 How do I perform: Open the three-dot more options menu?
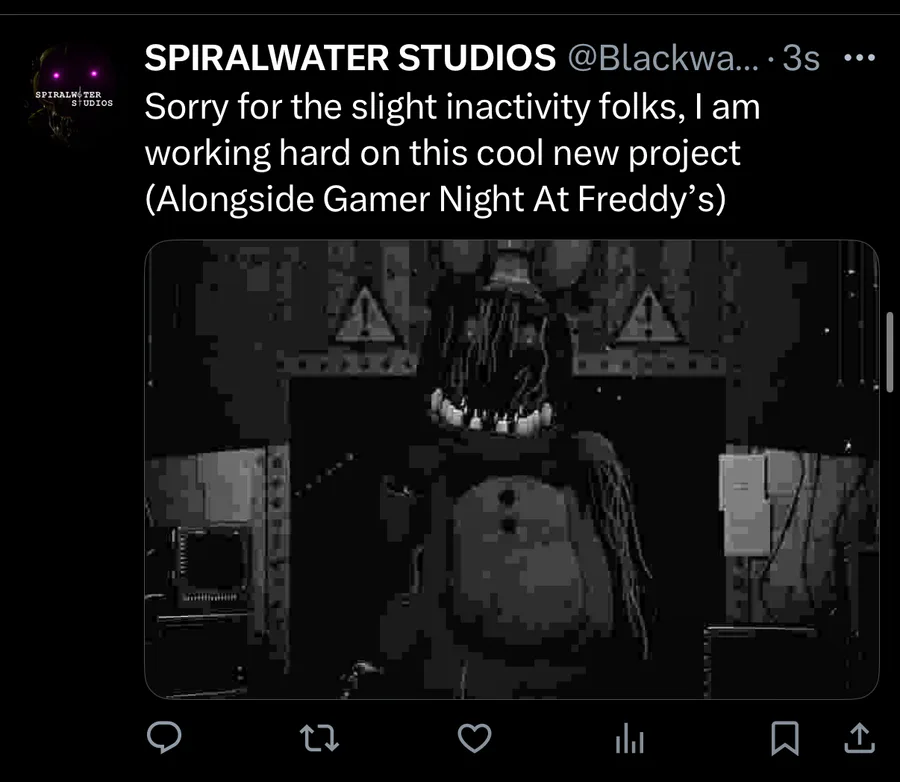click(x=859, y=58)
